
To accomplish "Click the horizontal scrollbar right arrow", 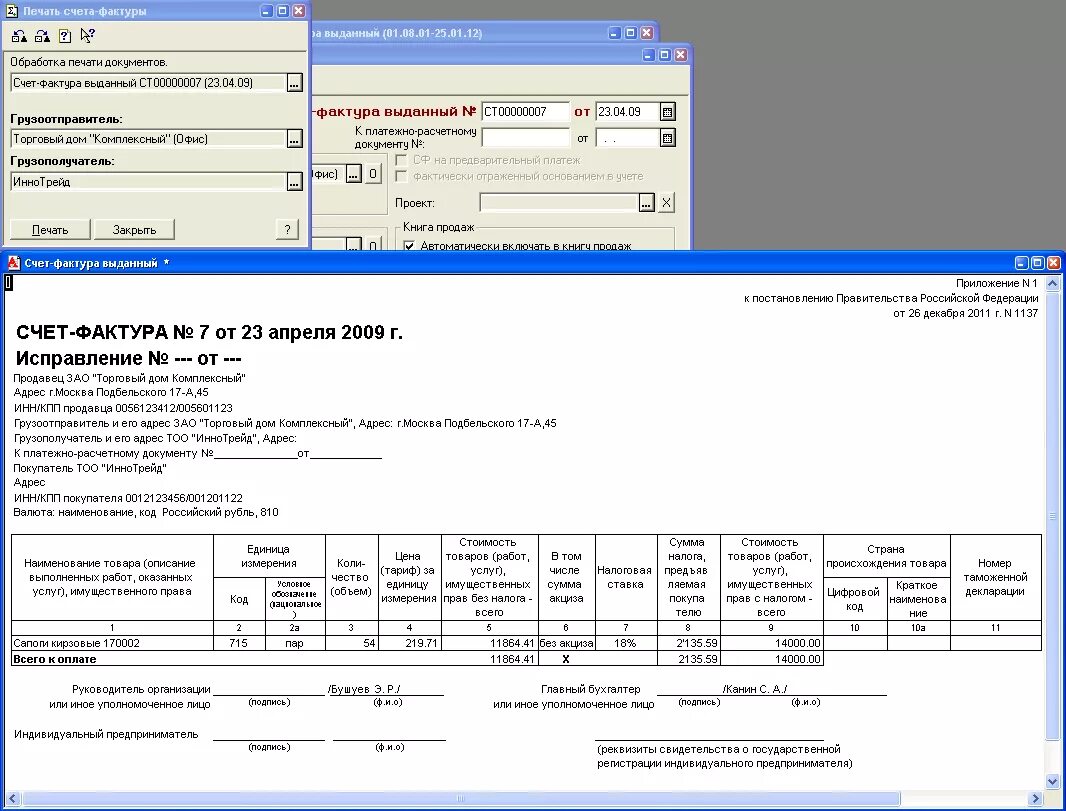I will point(1035,798).
